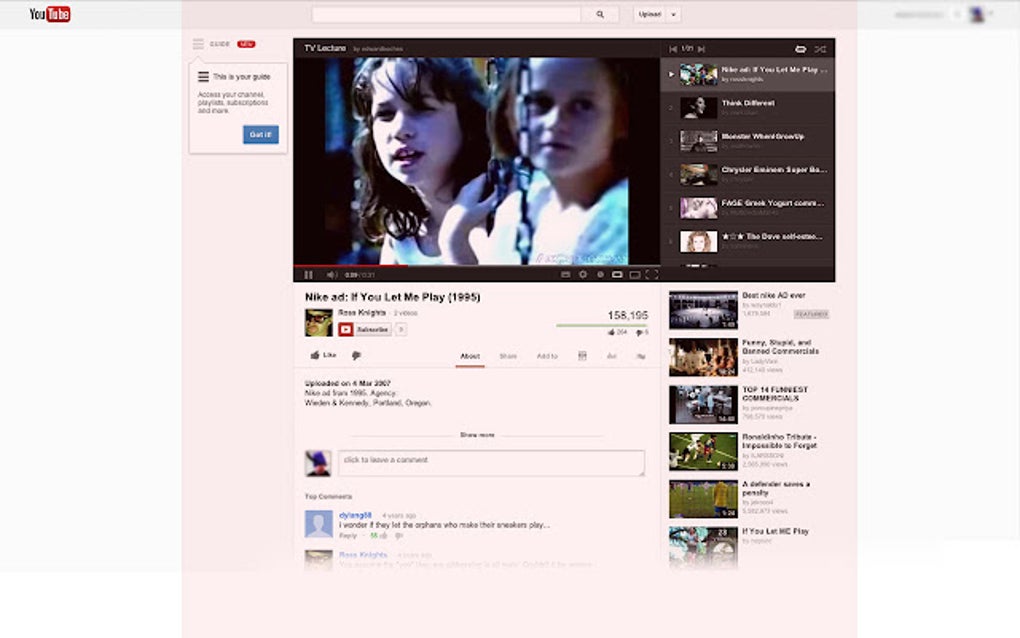Select playlist item Chrysler Eminem Super Bowl

tap(747, 174)
